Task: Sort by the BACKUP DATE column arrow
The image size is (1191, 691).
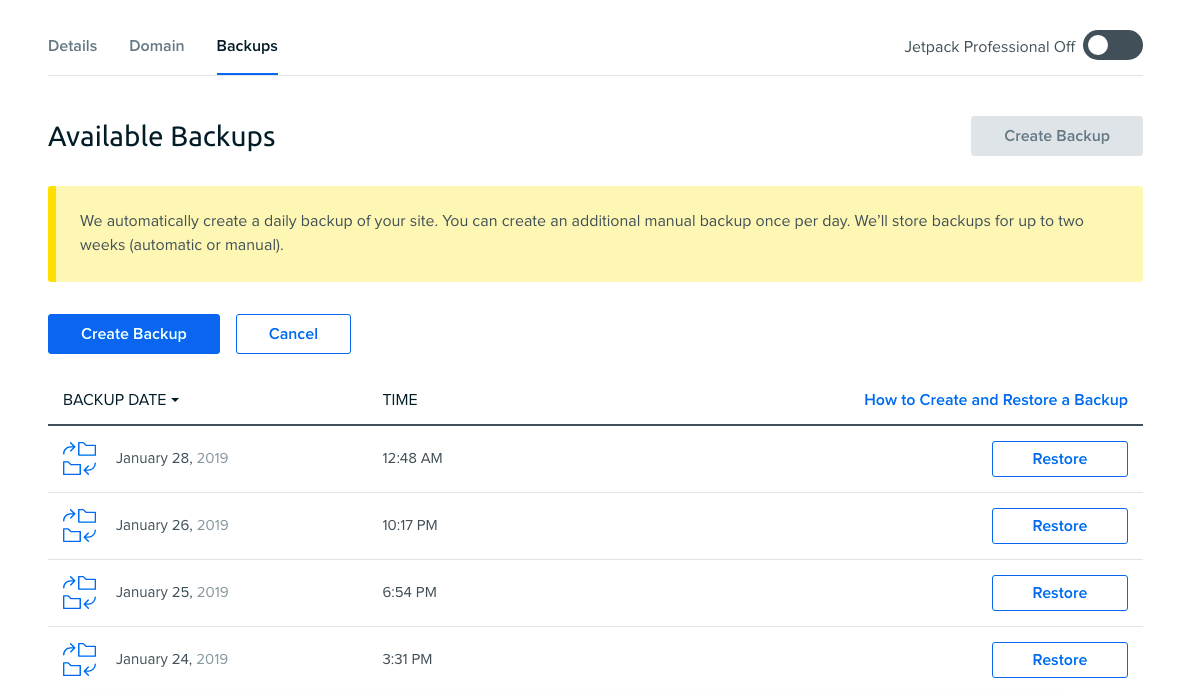Action: point(175,401)
